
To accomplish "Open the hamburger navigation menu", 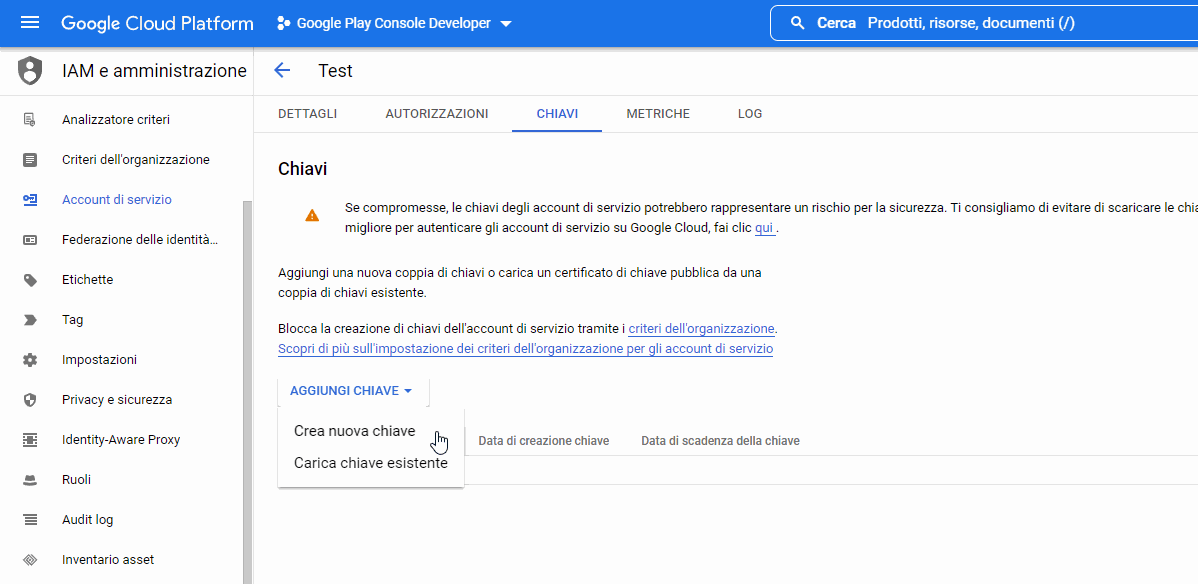I will [x=30, y=23].
